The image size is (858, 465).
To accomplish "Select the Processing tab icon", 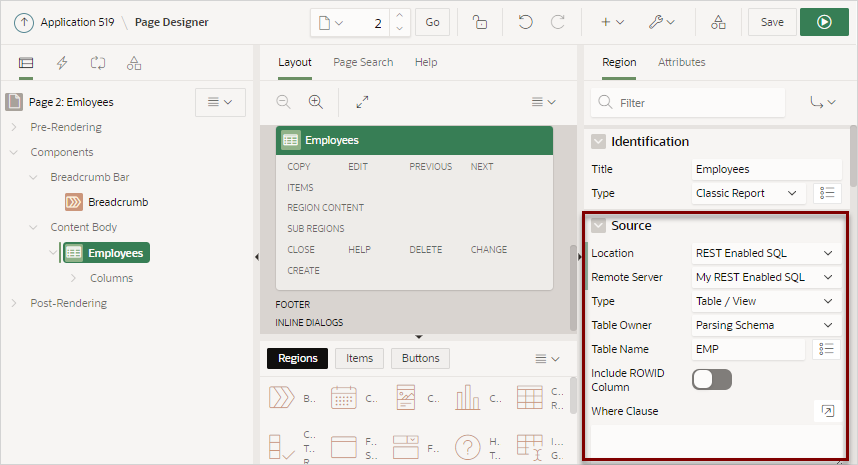I will click(x=98, y=63).
